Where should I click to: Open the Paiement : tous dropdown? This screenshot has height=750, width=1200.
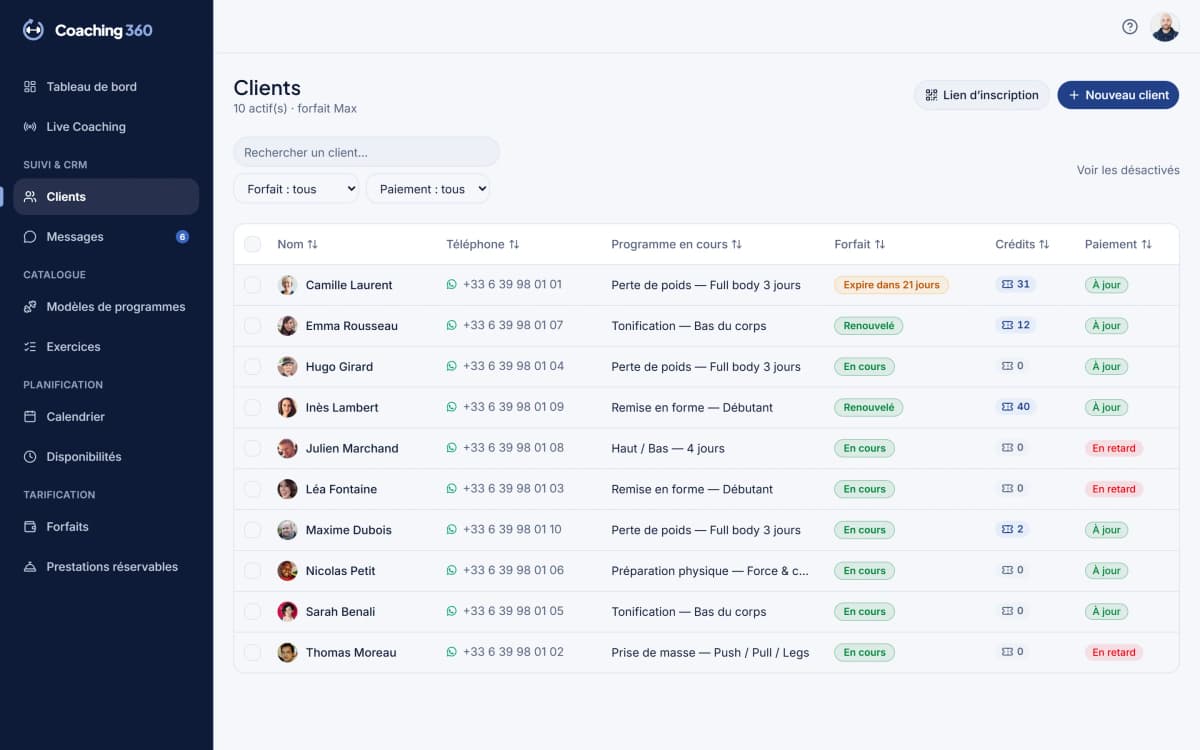tap(428, 189)
